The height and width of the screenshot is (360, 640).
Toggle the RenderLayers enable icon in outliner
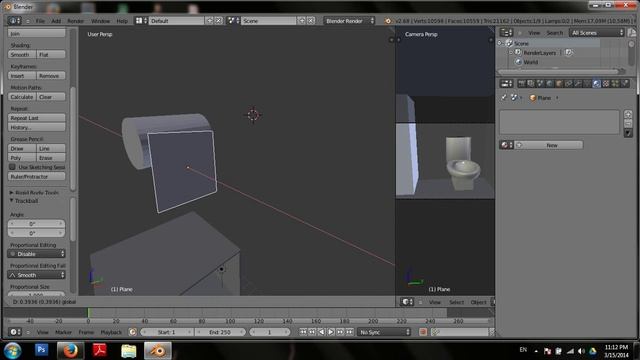pos(569,53)
